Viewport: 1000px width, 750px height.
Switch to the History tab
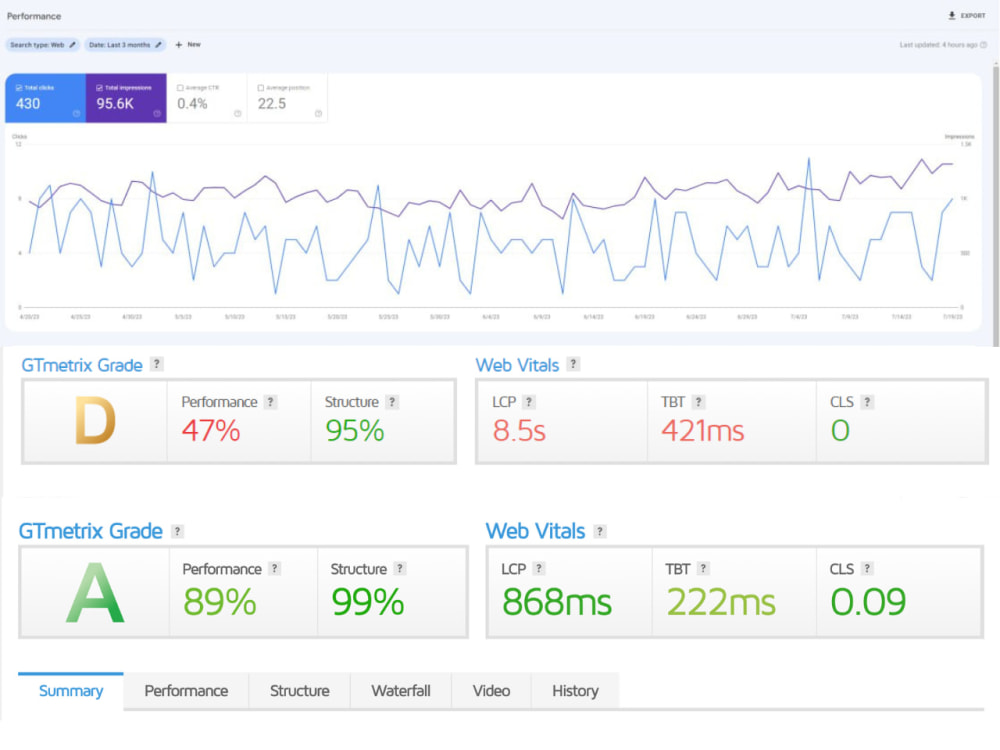click(575, 691)
